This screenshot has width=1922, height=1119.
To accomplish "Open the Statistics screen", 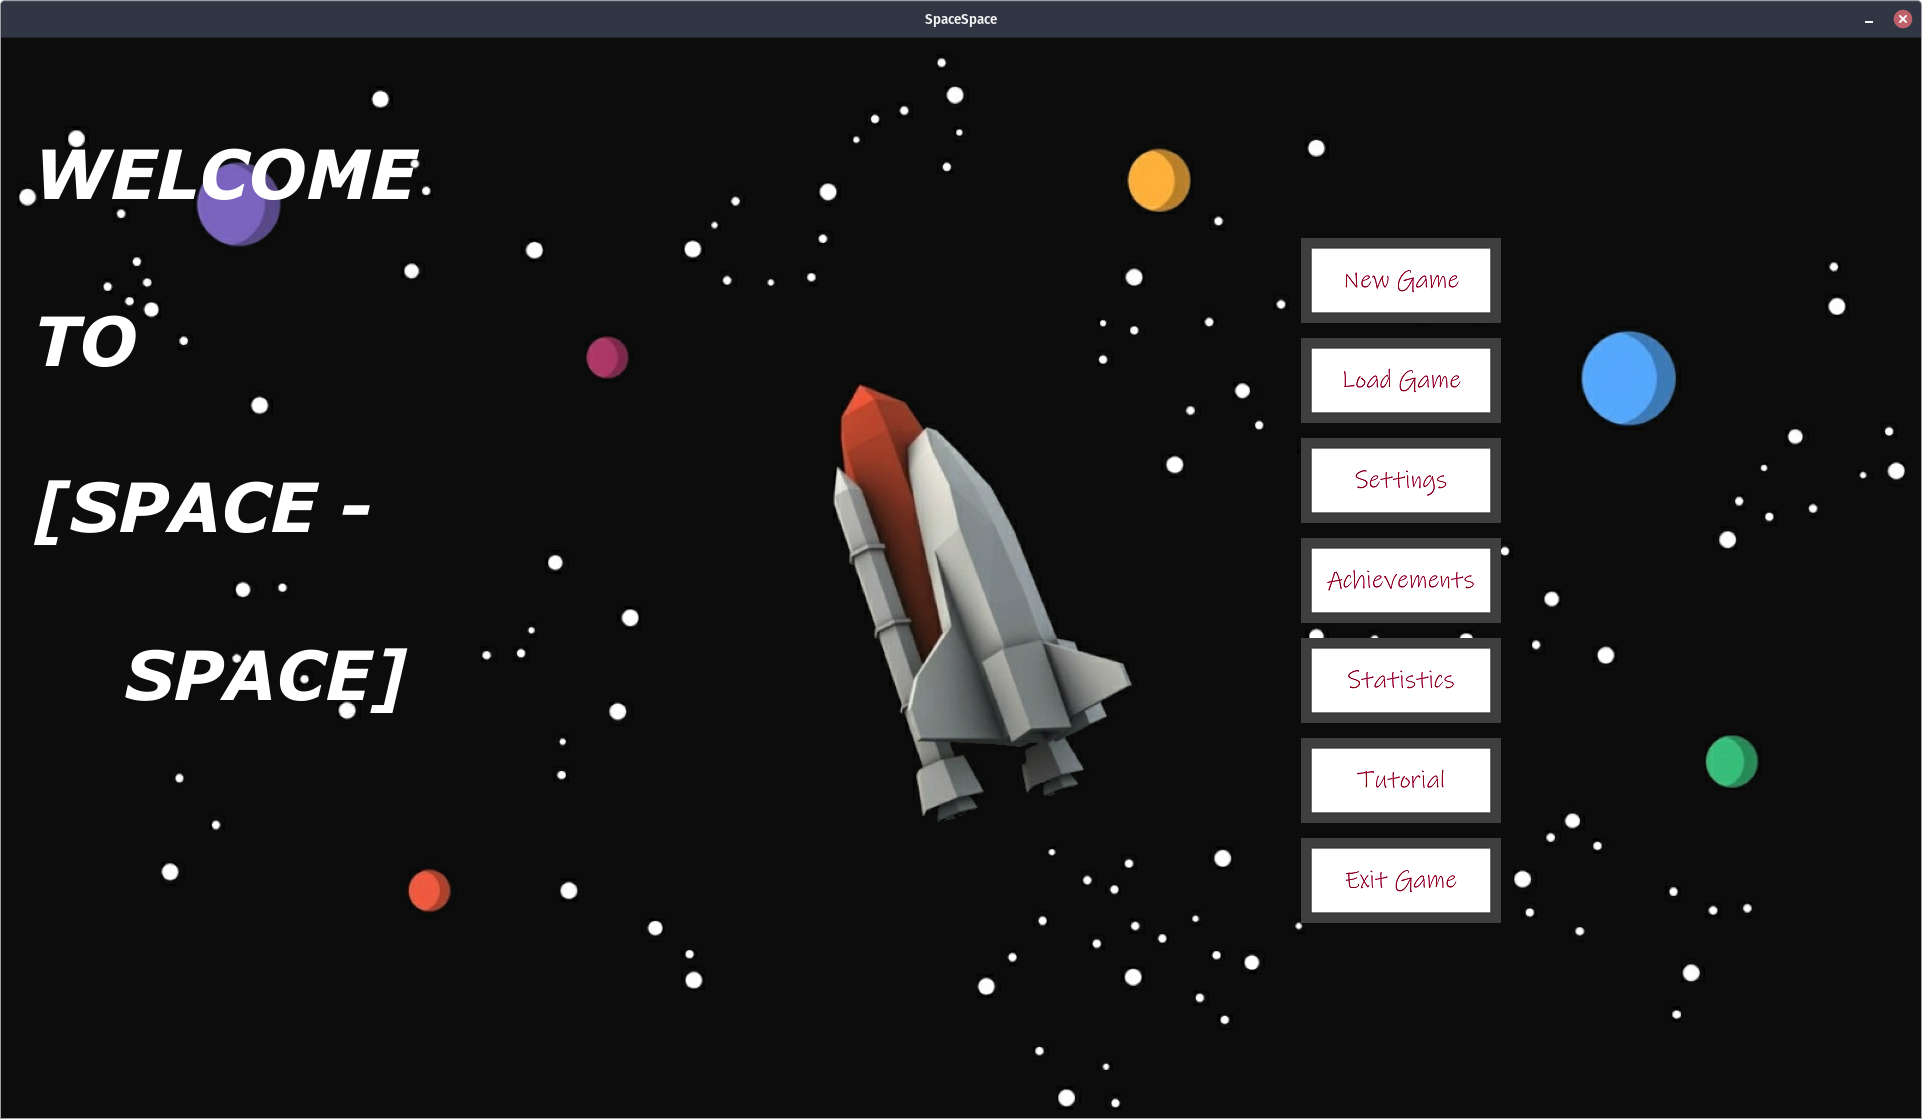I will 1400,680.
